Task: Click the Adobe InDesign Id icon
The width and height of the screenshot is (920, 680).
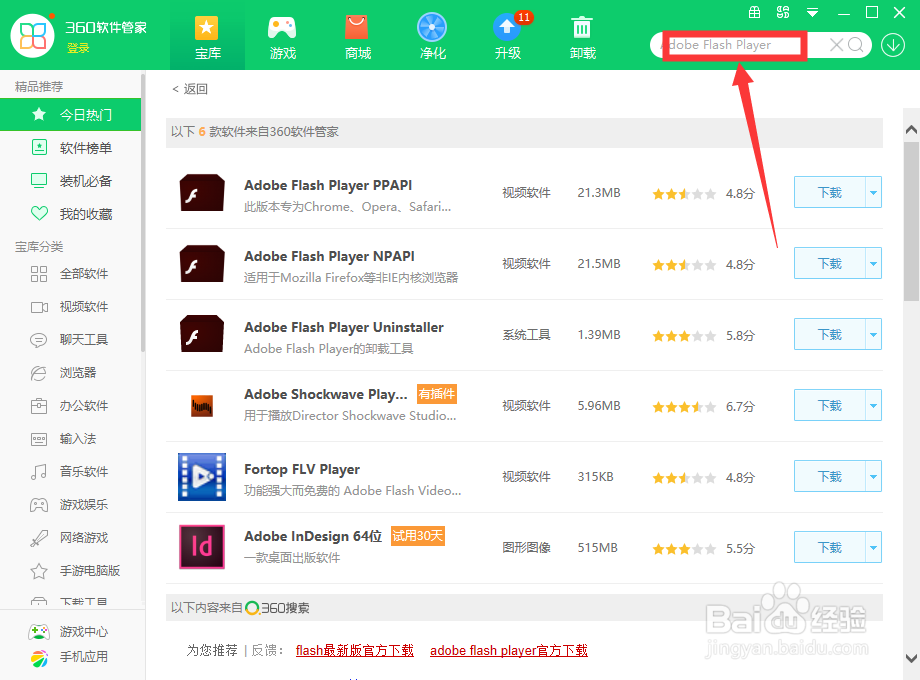Action: click(202, 547)
